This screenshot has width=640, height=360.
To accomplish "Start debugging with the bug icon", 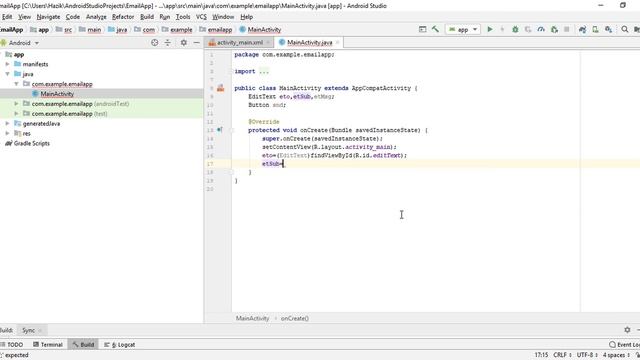I will (515, 29).
